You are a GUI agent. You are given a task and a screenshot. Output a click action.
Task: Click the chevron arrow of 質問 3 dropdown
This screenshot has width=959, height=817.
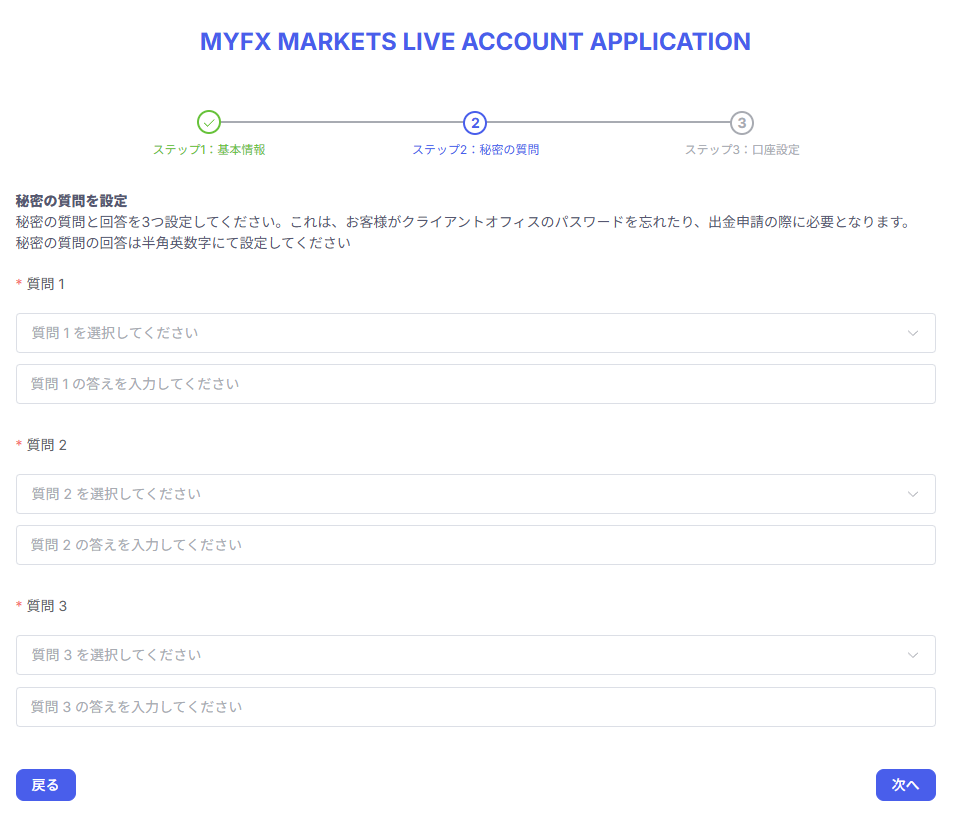pos(913,655)
